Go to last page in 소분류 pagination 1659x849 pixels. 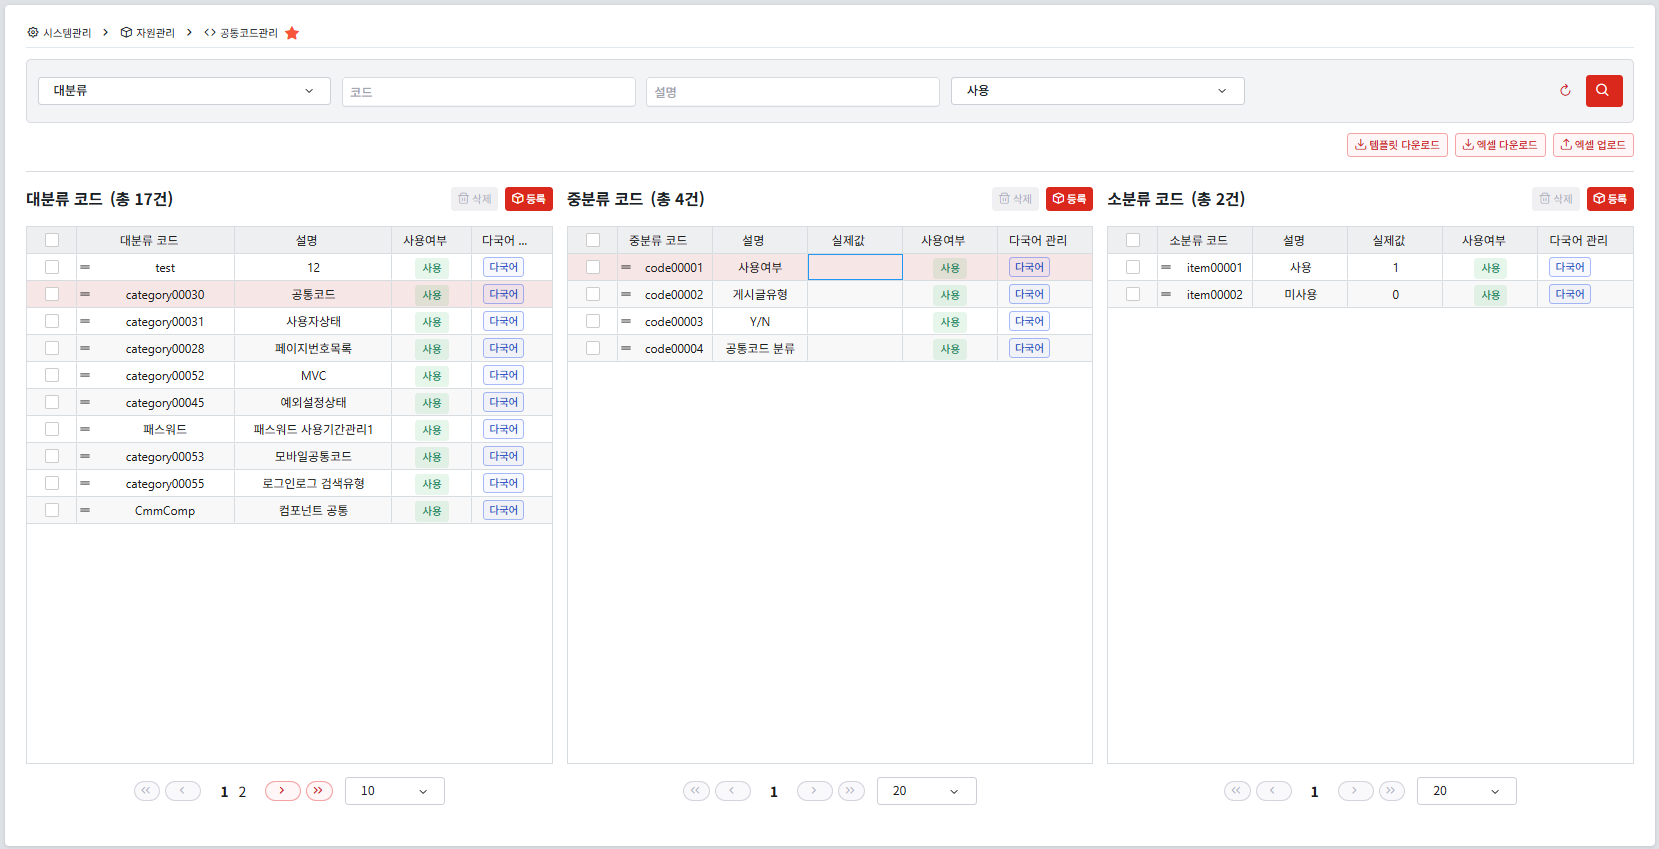click(1392, 791)
